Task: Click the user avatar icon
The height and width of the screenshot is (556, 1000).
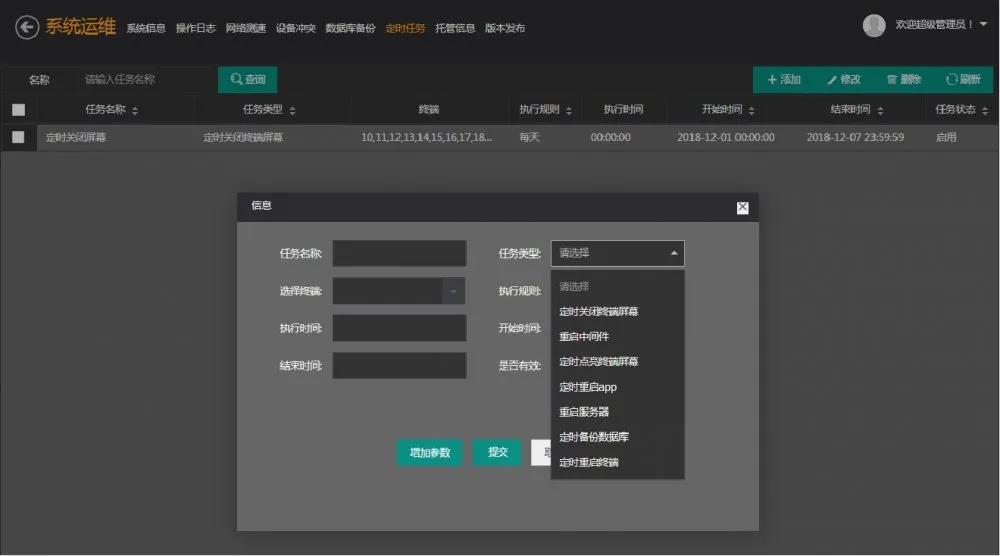Action: click(x=874, y=26)
